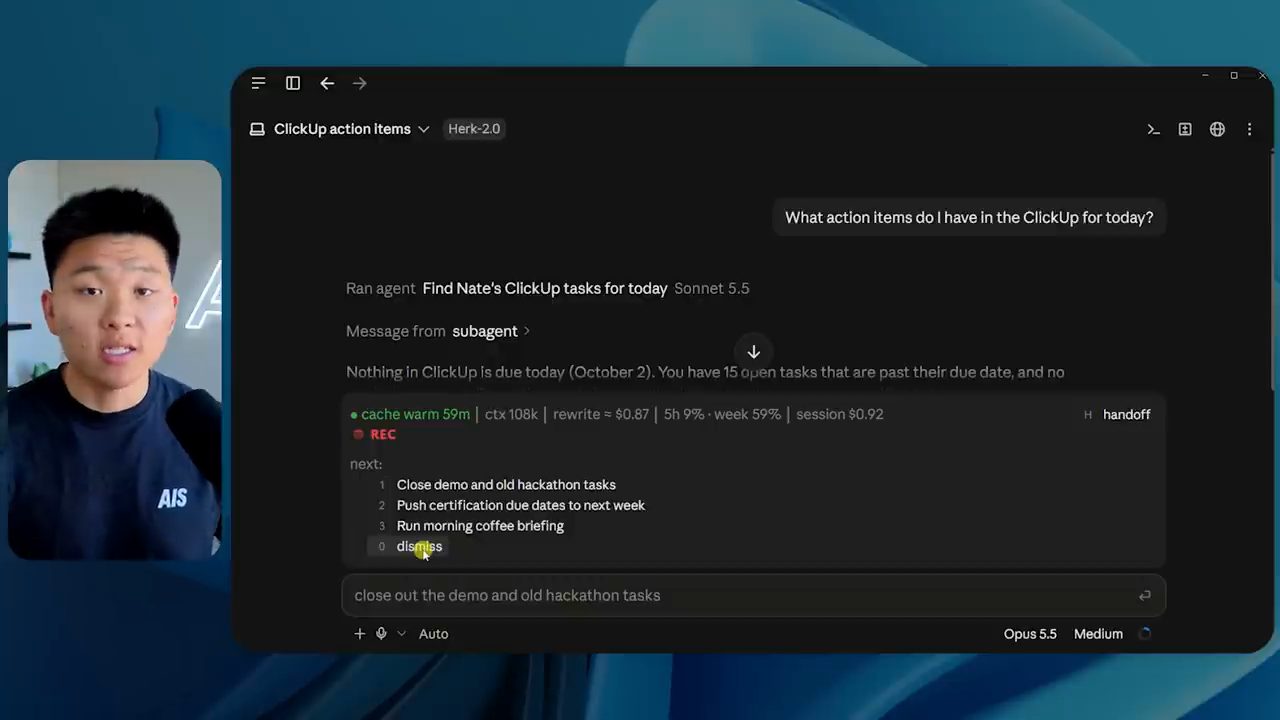Choose 'Push certification due dates to next week'
The image size is (1280, 720).
[520, 505]
